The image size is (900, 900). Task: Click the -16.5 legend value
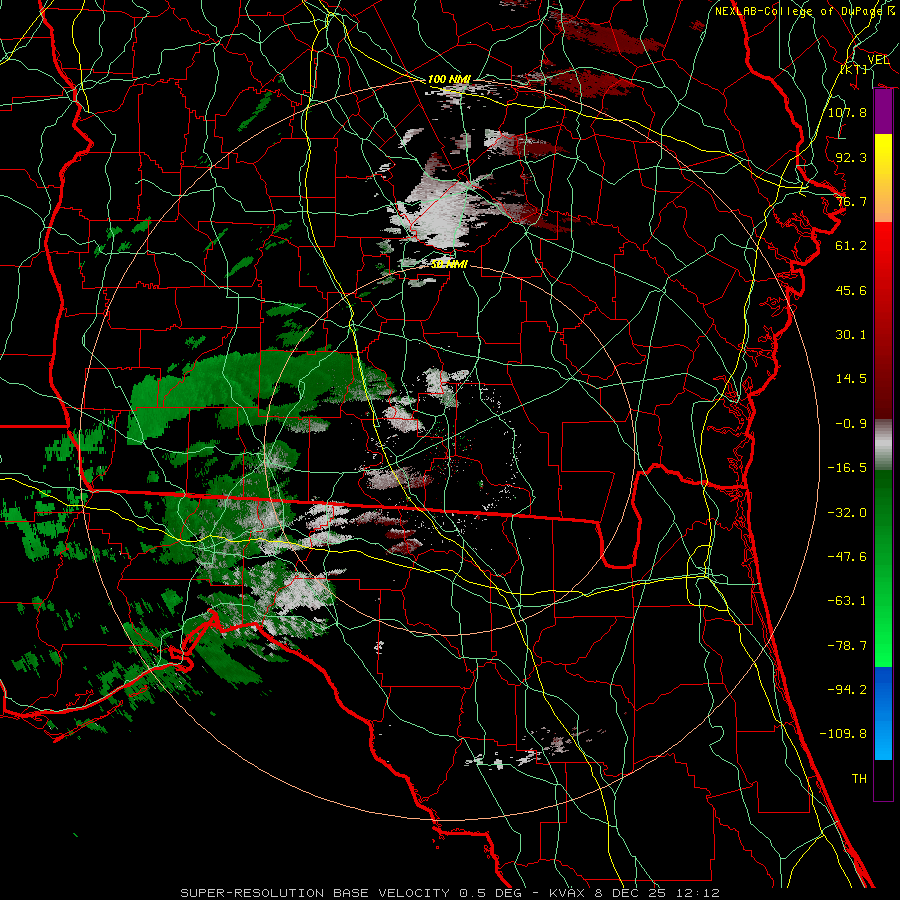[847, 468]
